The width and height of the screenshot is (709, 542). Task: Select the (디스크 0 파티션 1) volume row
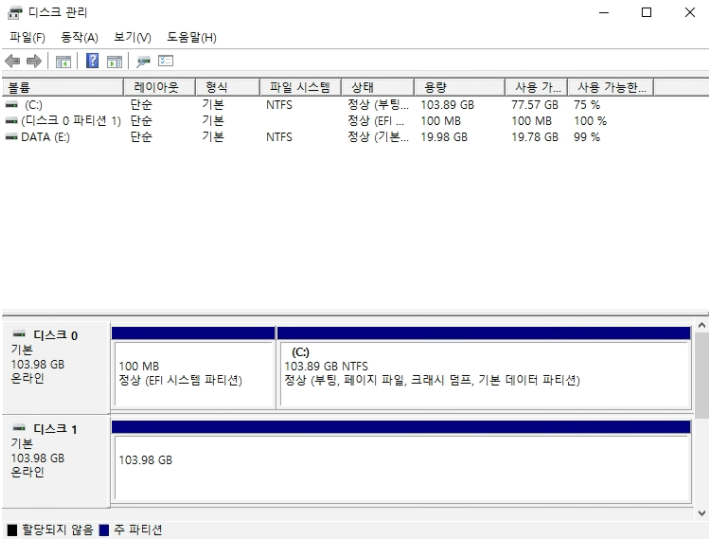[328, 121]
